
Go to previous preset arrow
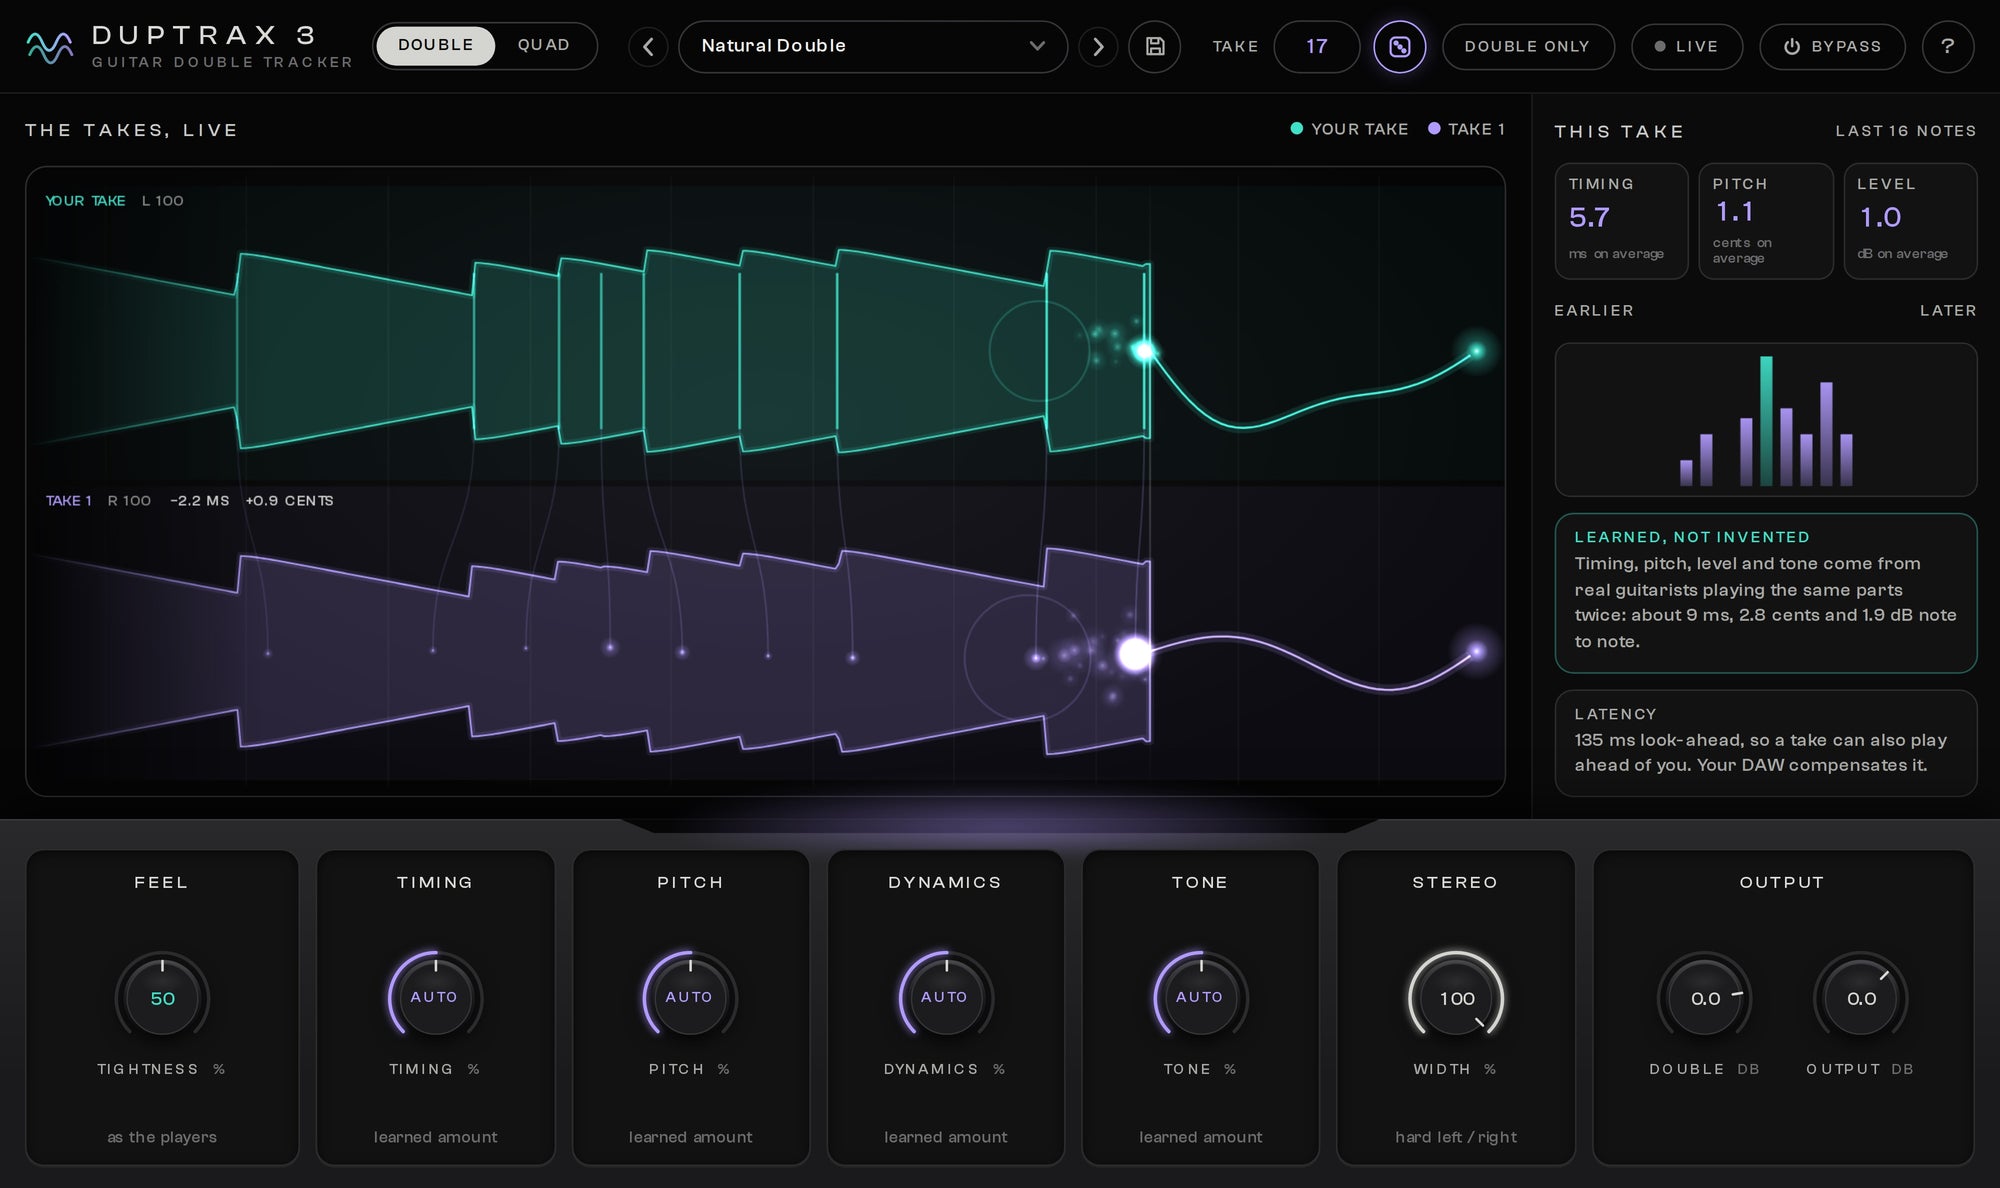point(648,47)
